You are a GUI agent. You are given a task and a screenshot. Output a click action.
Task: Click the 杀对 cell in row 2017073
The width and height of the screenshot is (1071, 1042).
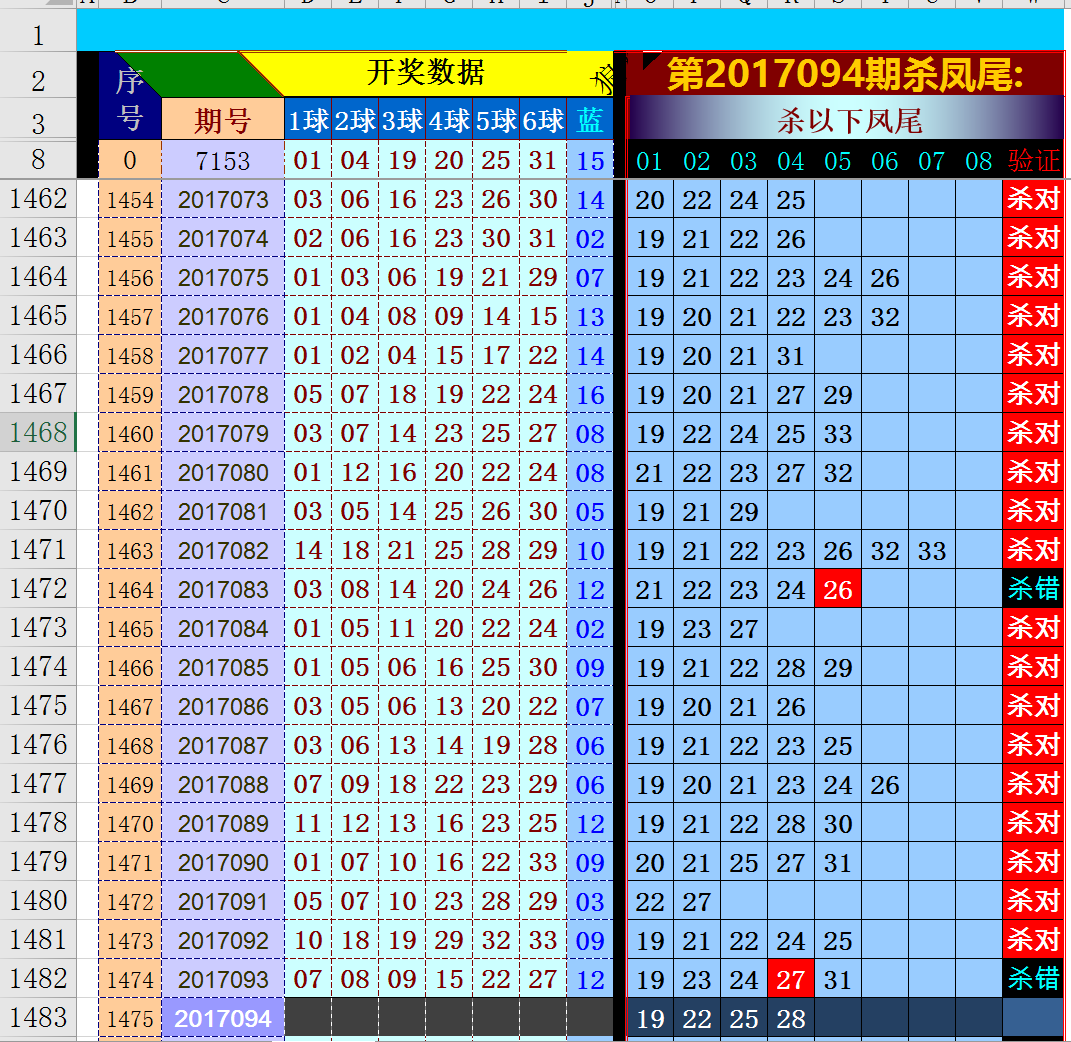(1033, 199)
